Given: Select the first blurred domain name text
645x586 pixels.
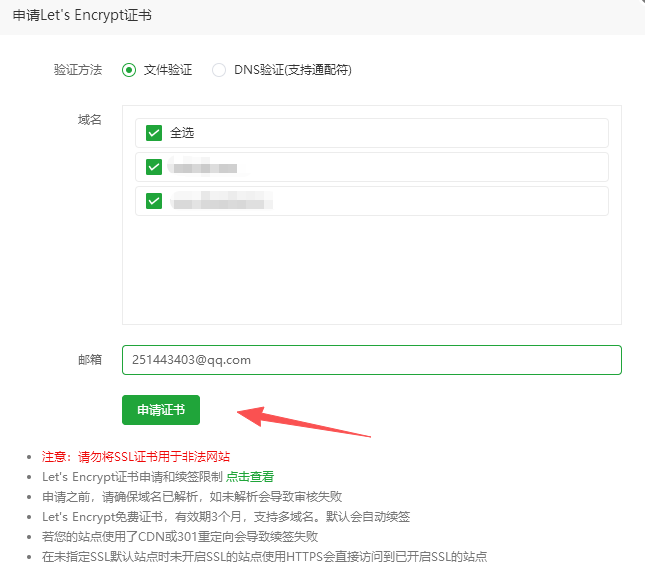Looking at the screenshot, I should click(204, 167).
